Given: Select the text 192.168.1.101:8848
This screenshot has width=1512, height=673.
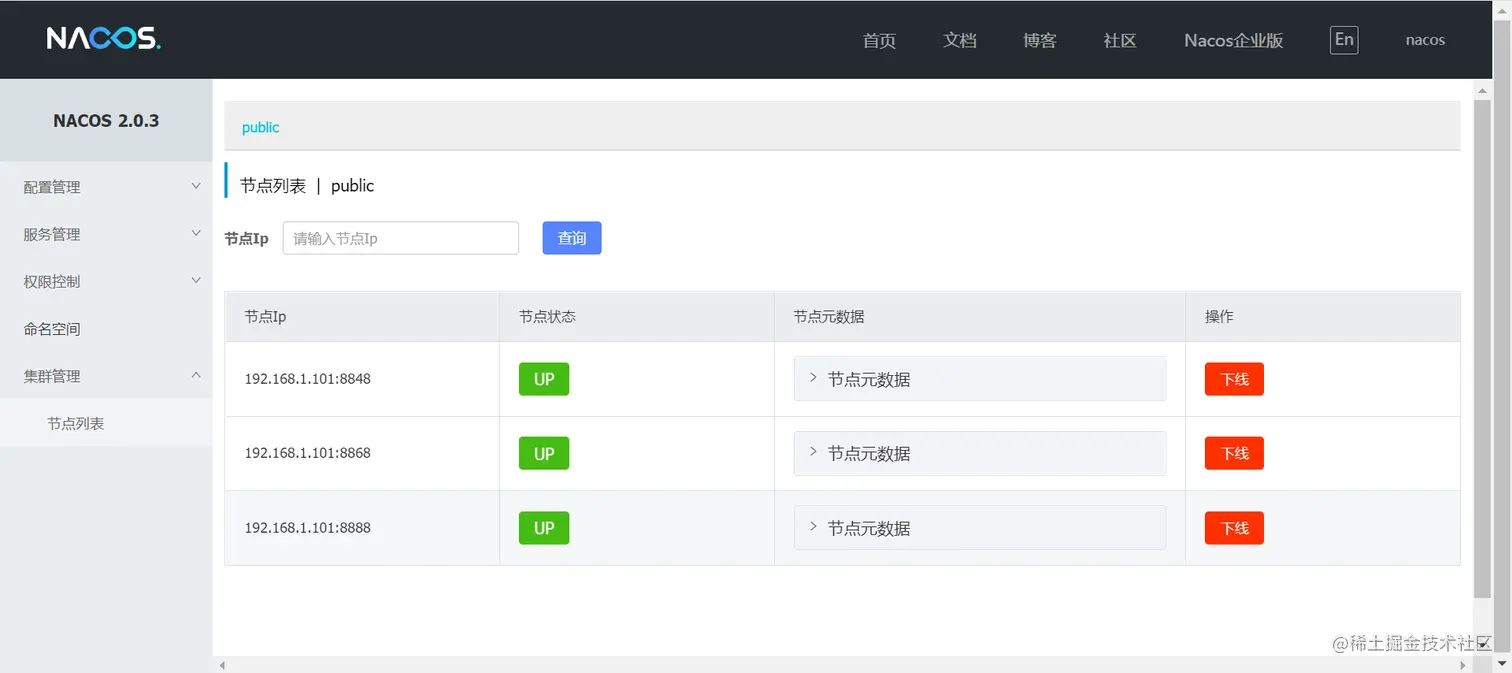Looking at the screenshot, I should tap(307, 379).
